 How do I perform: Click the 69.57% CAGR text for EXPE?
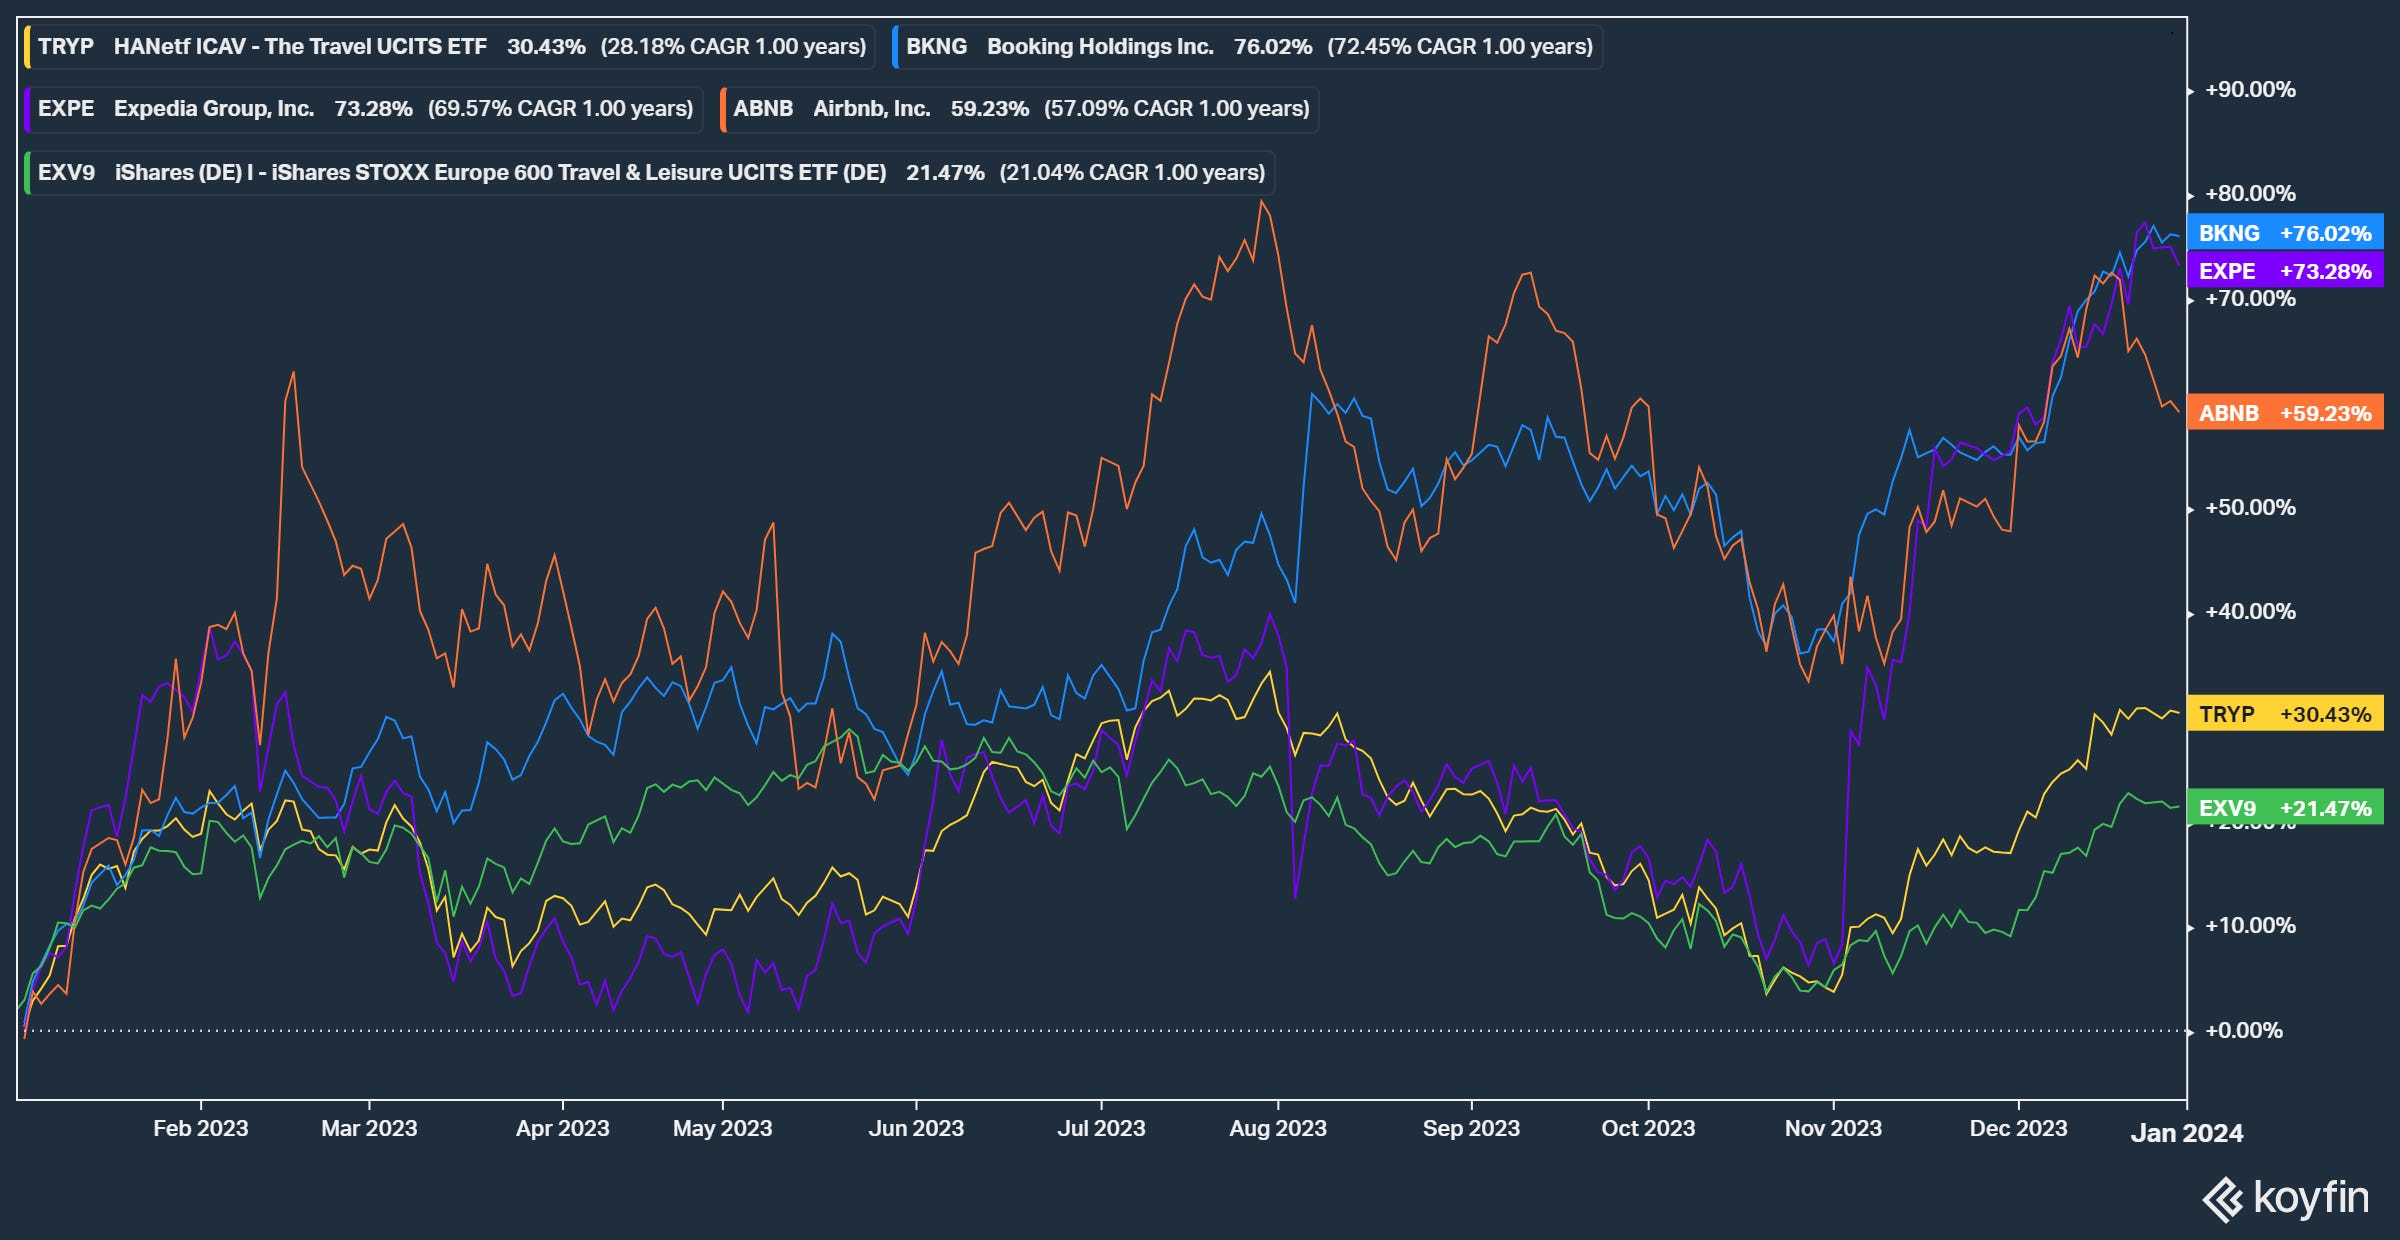(x=560, y=109)
